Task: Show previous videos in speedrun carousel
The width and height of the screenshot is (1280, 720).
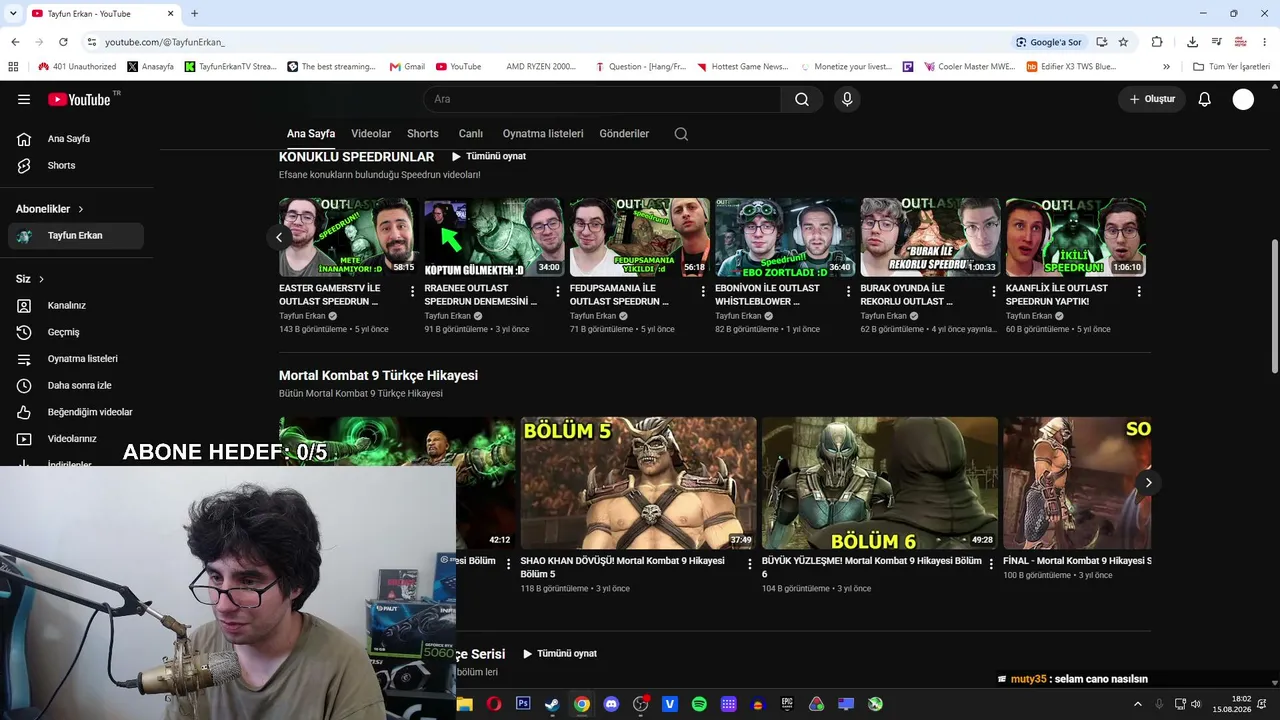Action: 279,237
